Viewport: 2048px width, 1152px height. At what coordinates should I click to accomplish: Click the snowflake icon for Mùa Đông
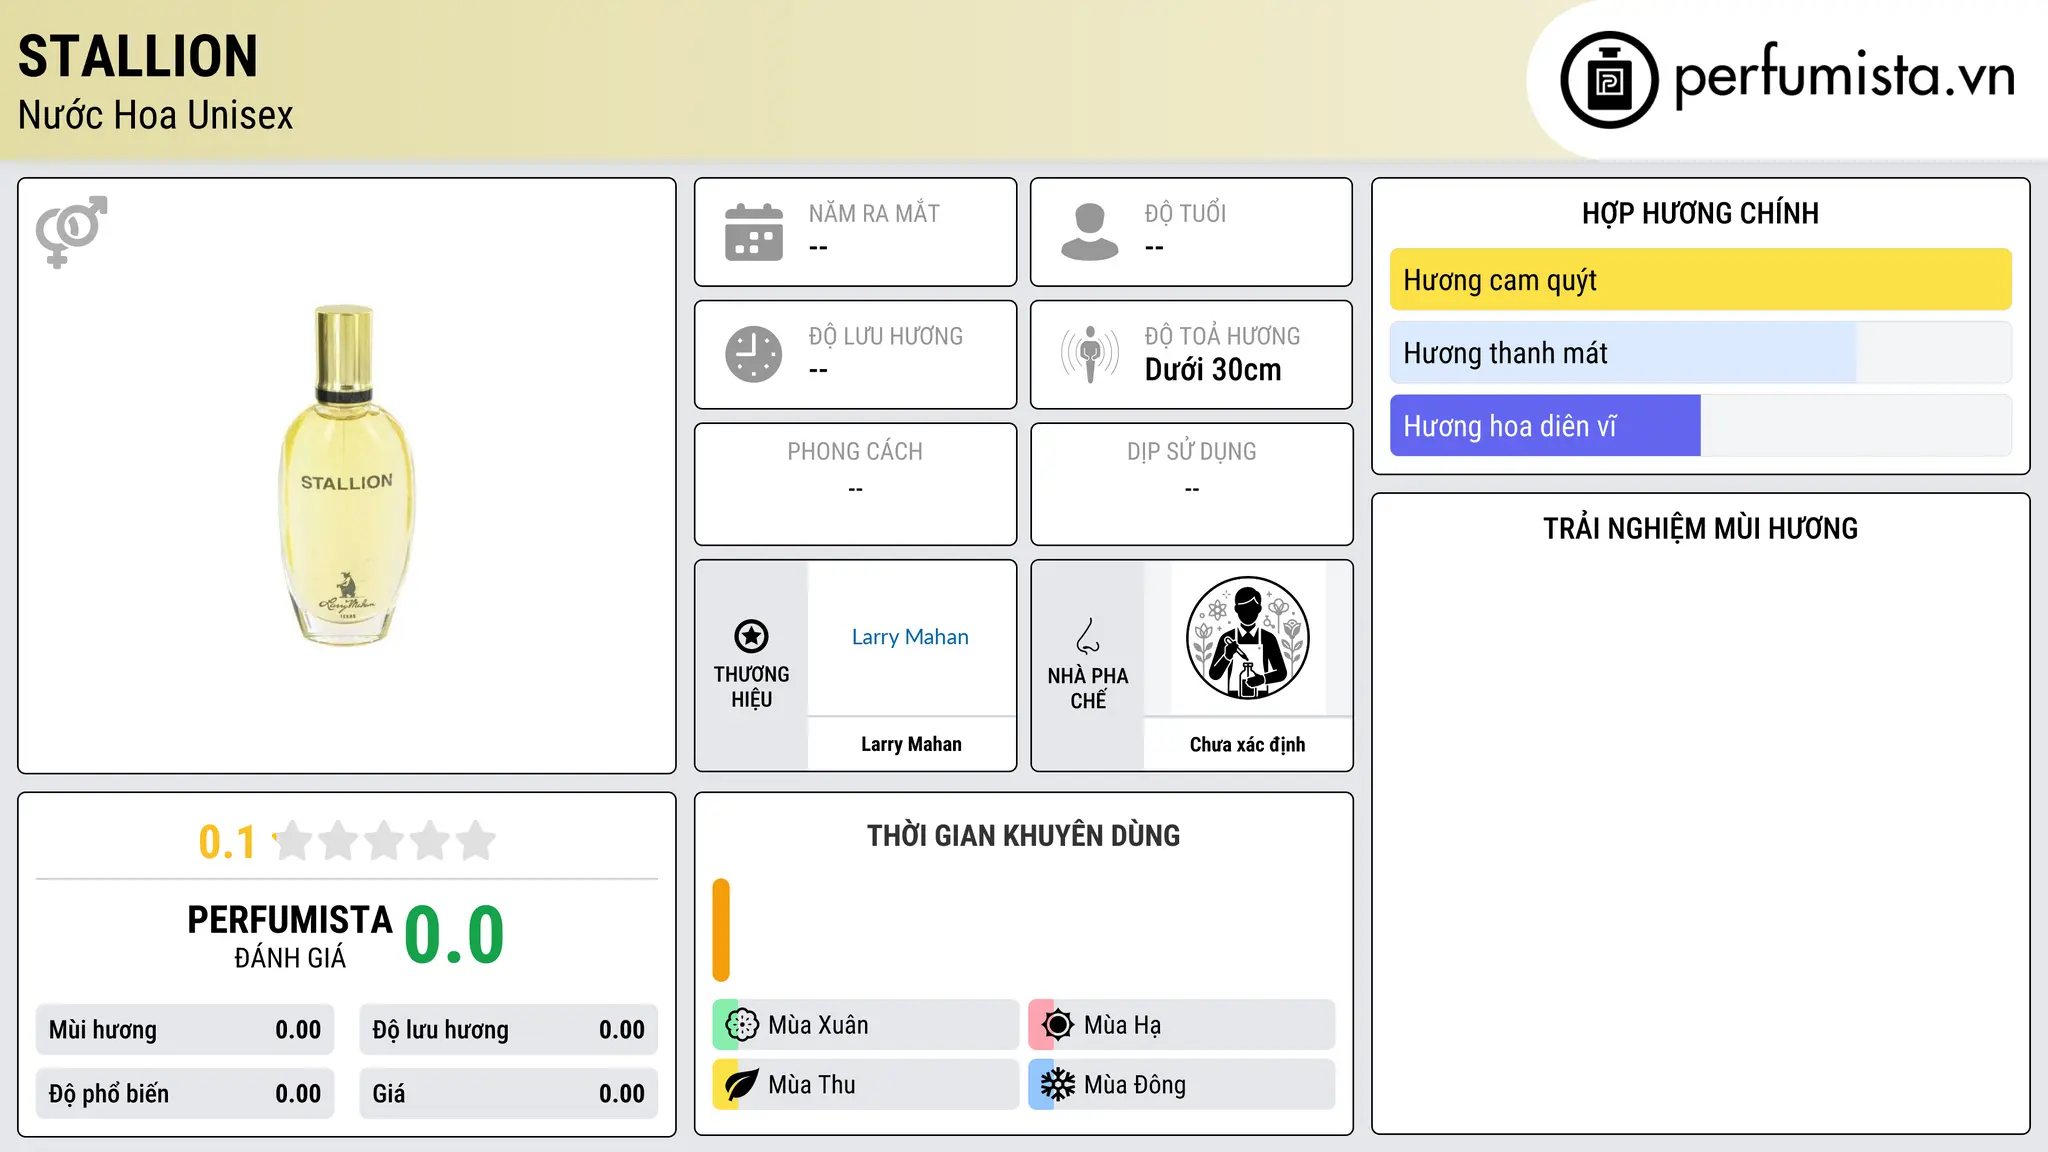(1057, 1085)
